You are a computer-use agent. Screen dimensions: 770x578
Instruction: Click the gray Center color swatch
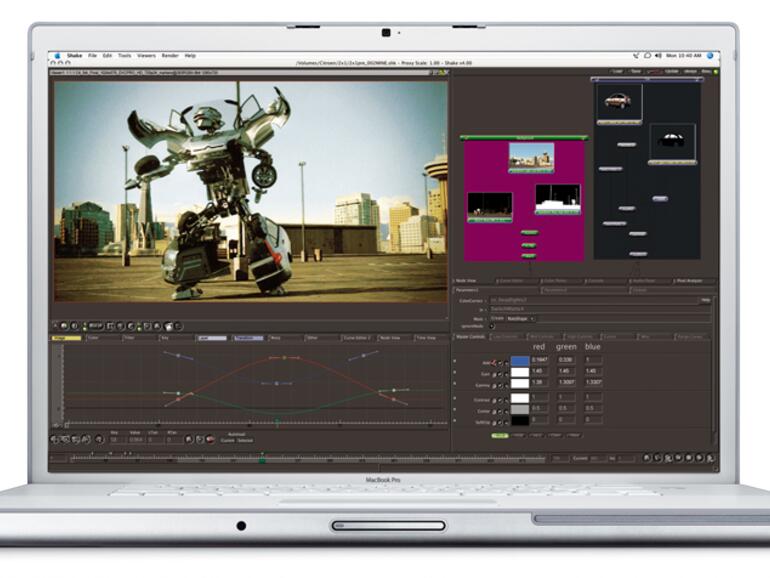pyautogui.click(x=520, y=409)
